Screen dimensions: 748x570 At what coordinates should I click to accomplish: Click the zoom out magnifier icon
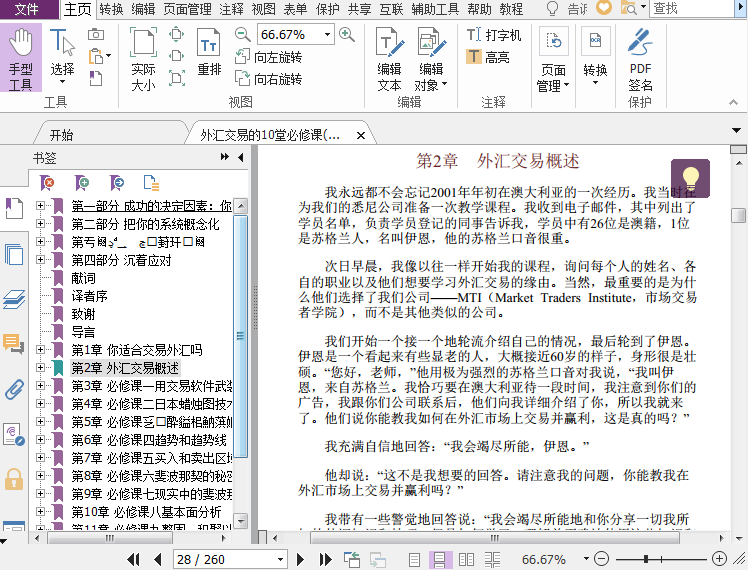243,34
